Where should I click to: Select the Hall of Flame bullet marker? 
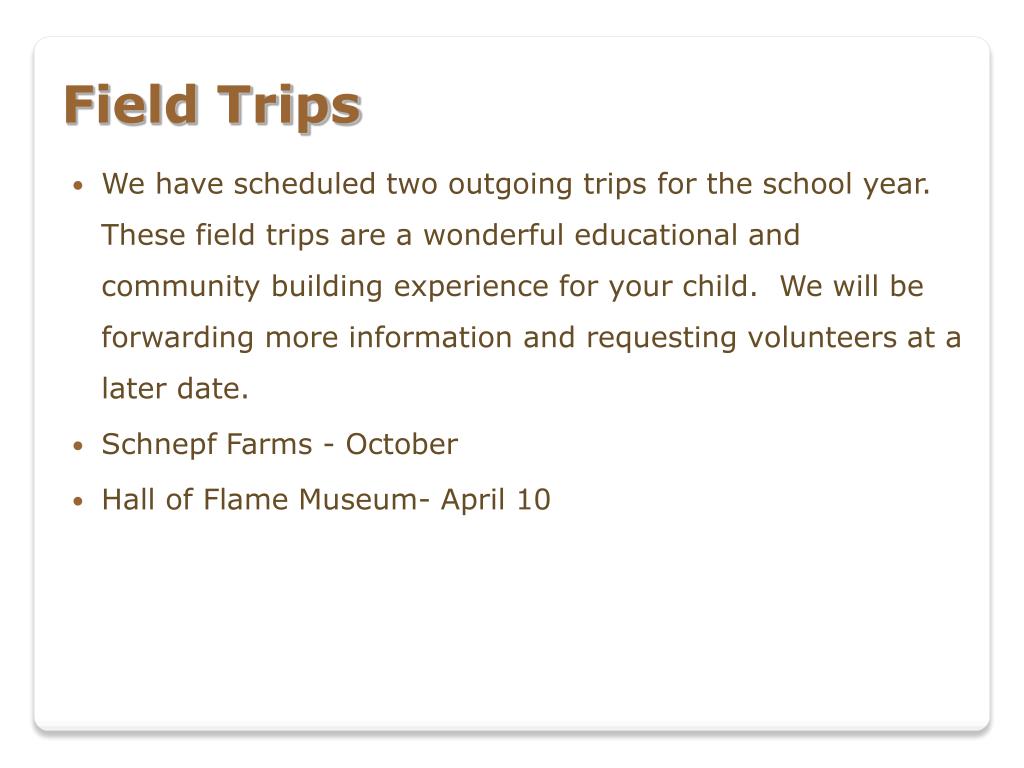click(x=78, y=502)
